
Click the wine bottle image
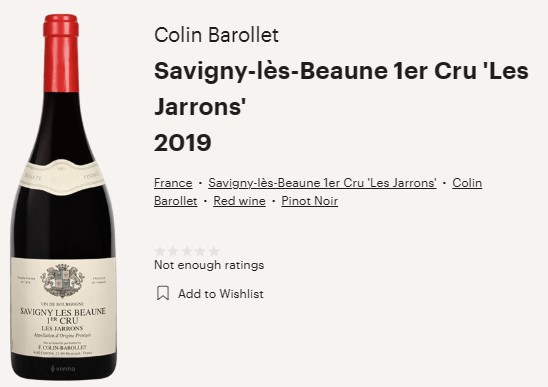[x=63, y=197]
